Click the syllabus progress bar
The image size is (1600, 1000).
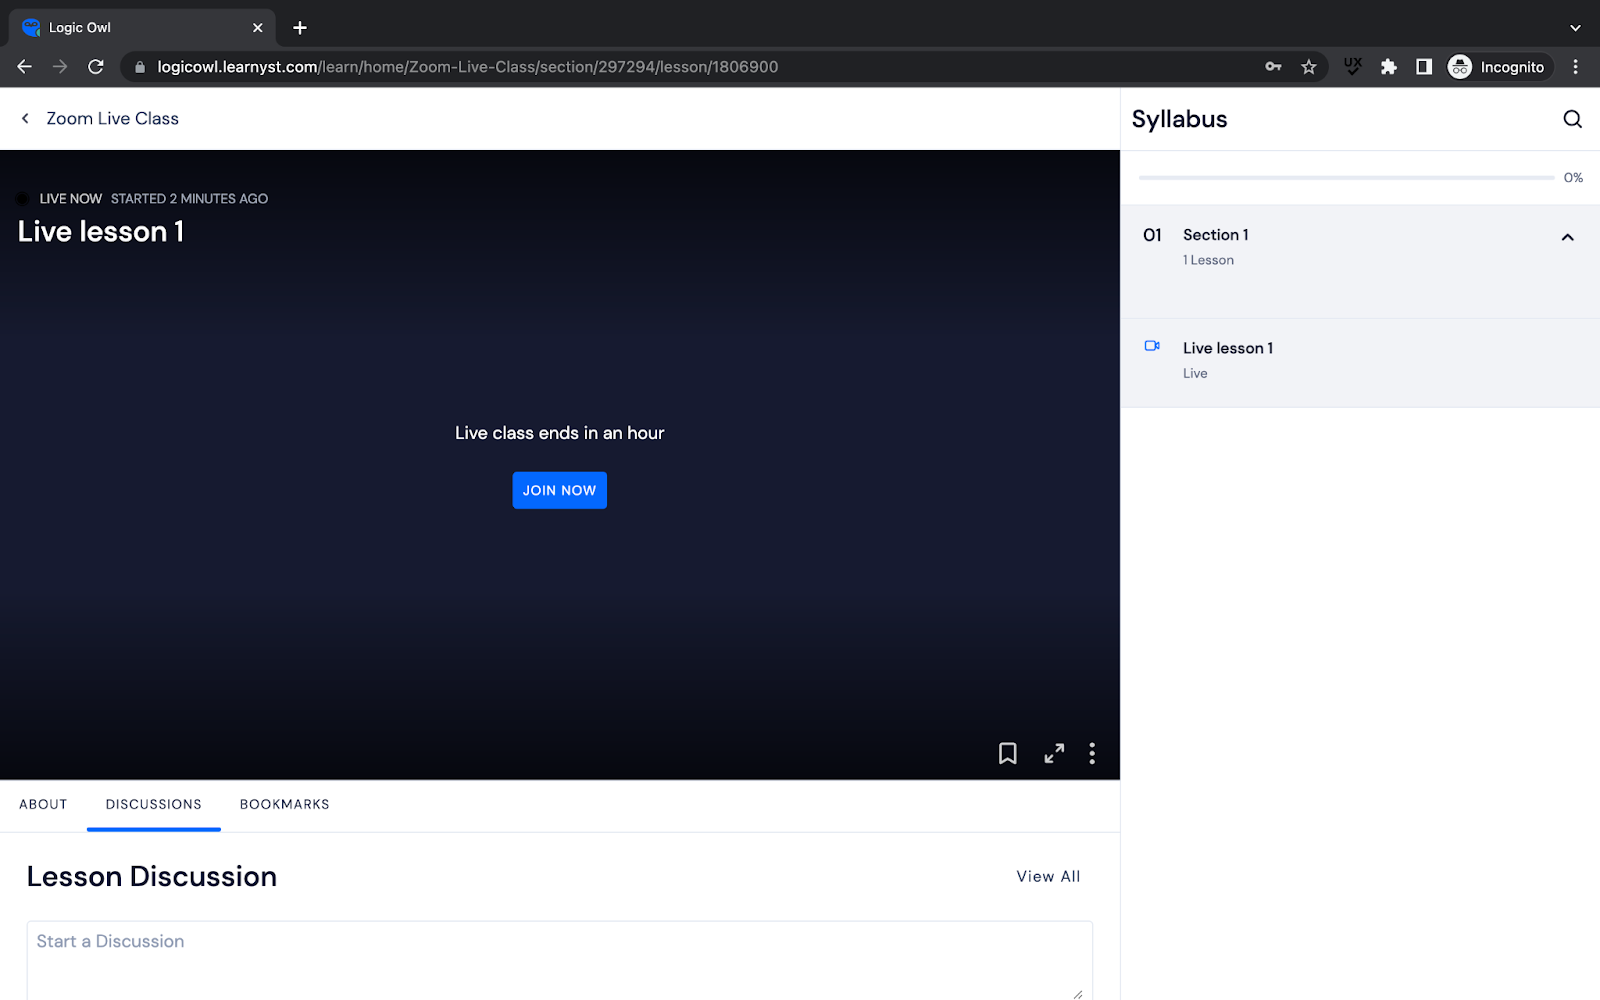pyautogui.click(x=1345, y=178)
